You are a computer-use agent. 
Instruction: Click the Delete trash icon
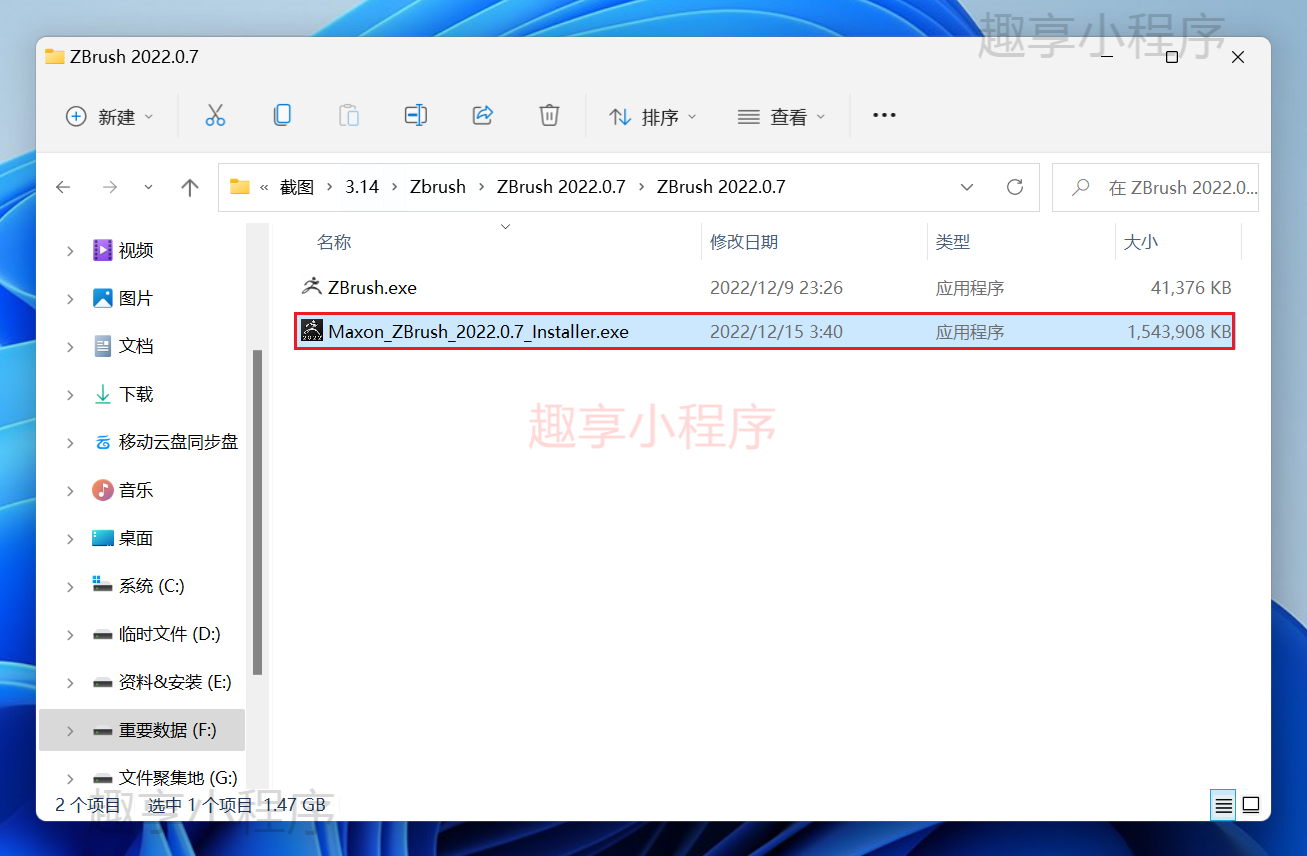tap(549, 116)
